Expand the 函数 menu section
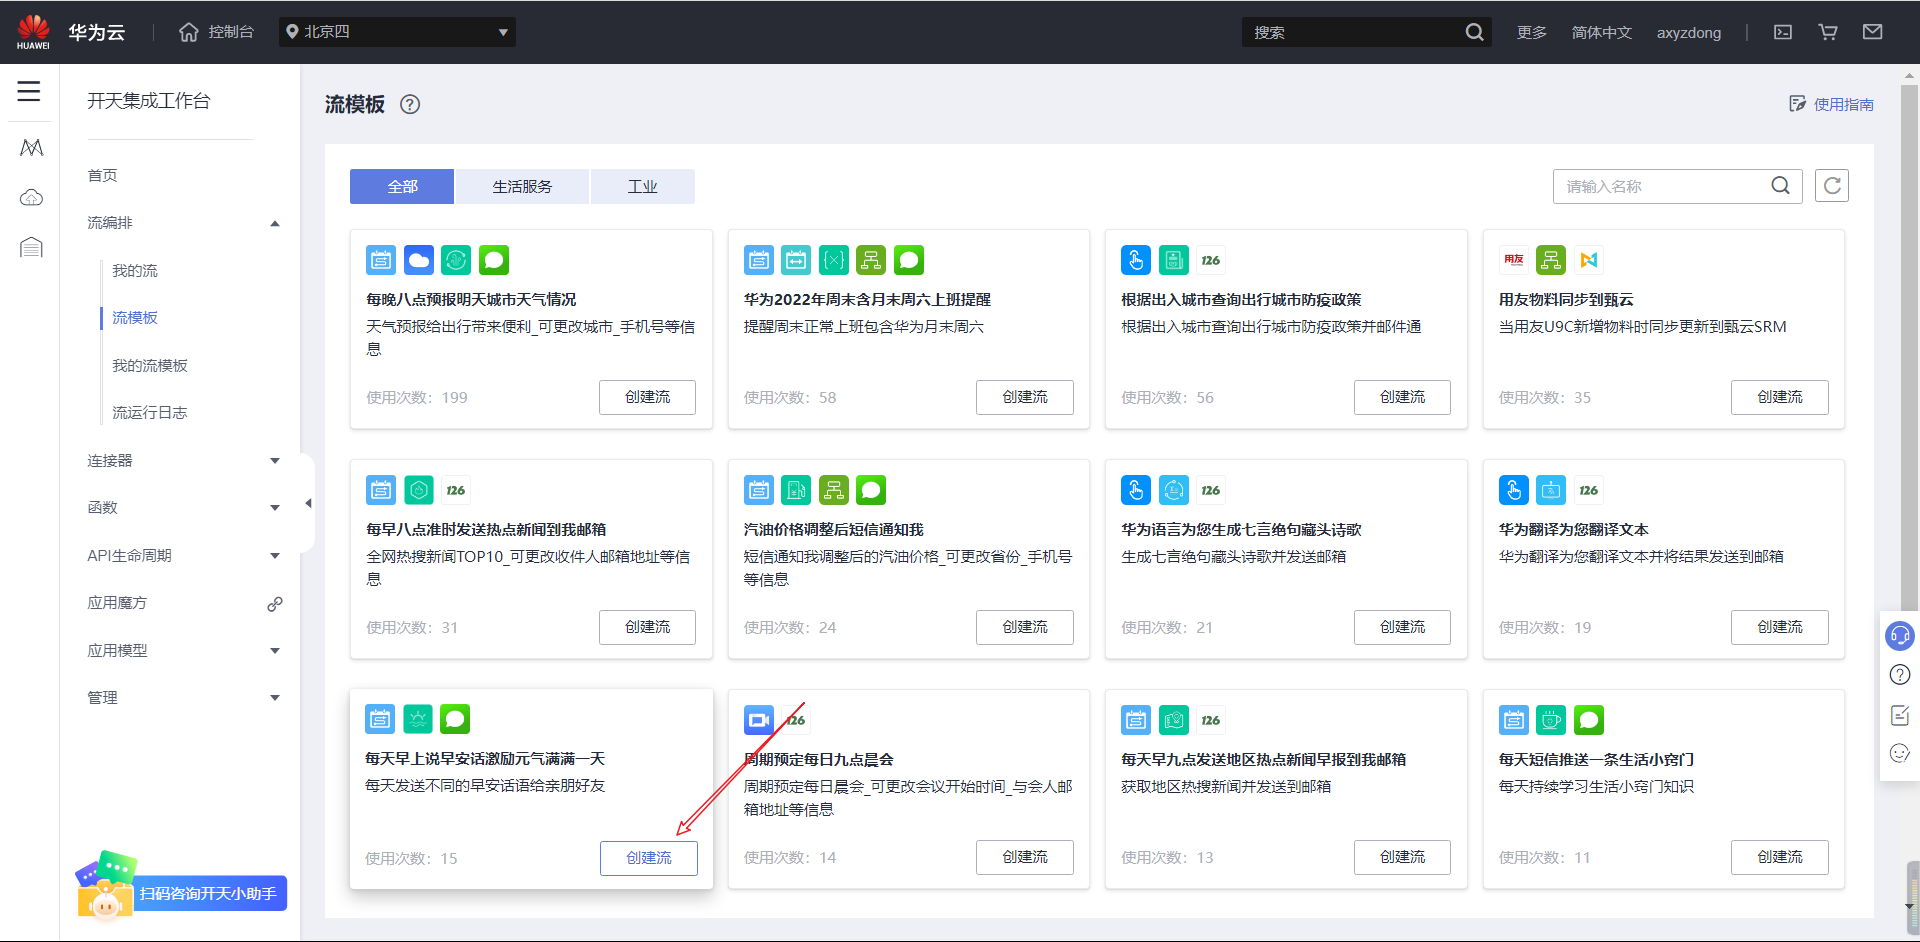1920x942 pixels. pyautogui.click(x=275, y=508)
